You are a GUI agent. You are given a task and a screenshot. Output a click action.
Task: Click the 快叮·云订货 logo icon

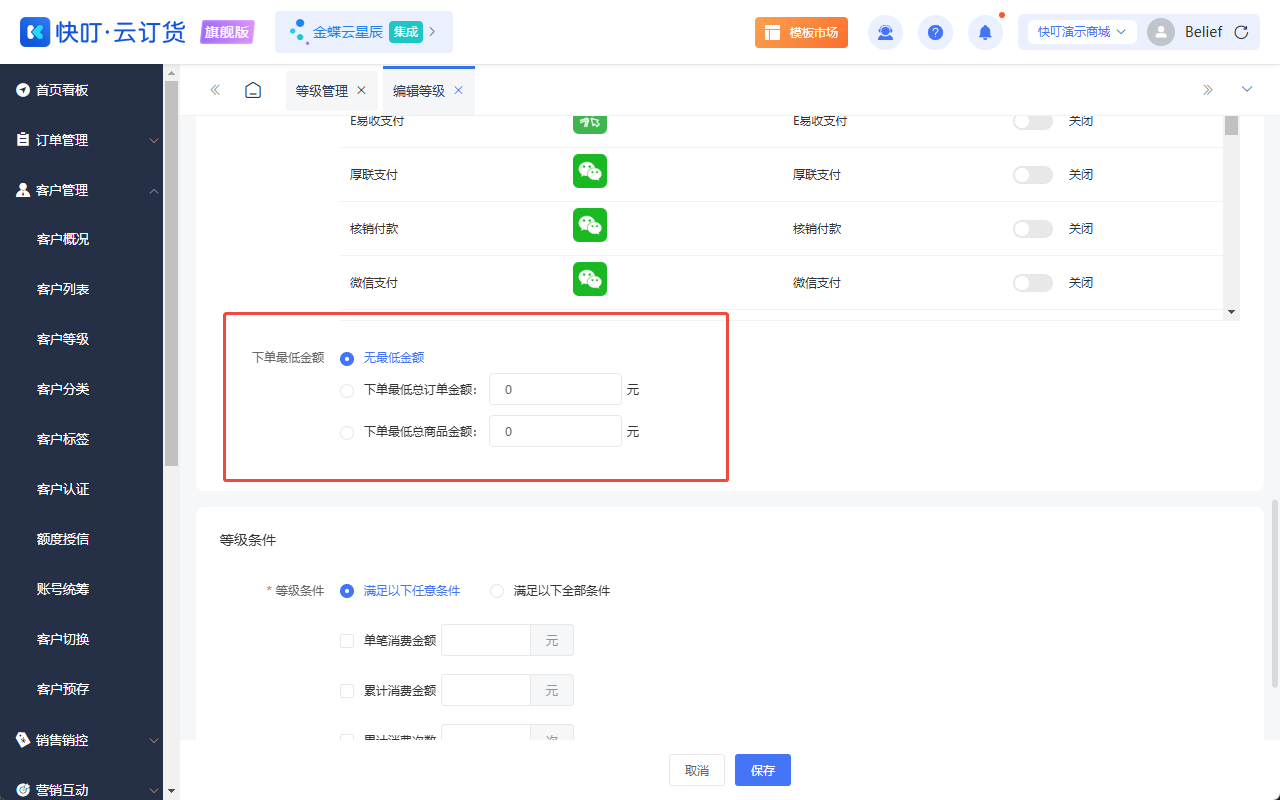(x=35, y=32)
